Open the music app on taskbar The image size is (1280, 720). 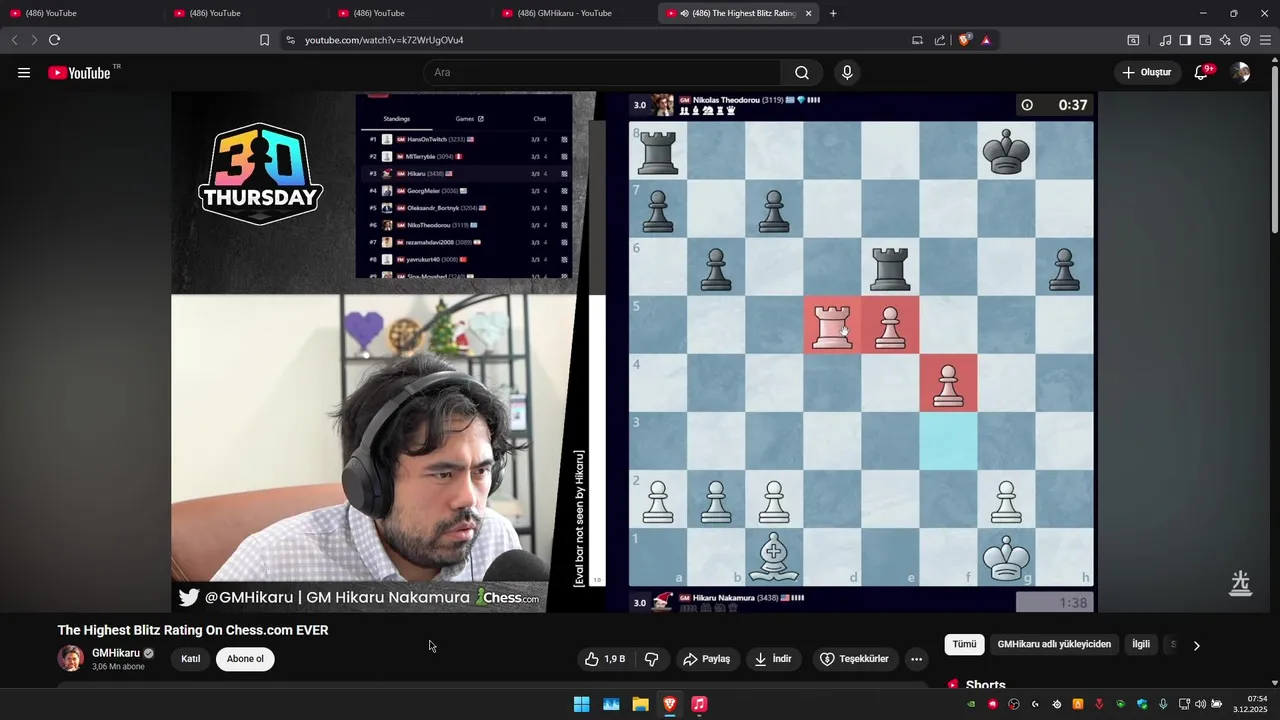pos(699,704)
